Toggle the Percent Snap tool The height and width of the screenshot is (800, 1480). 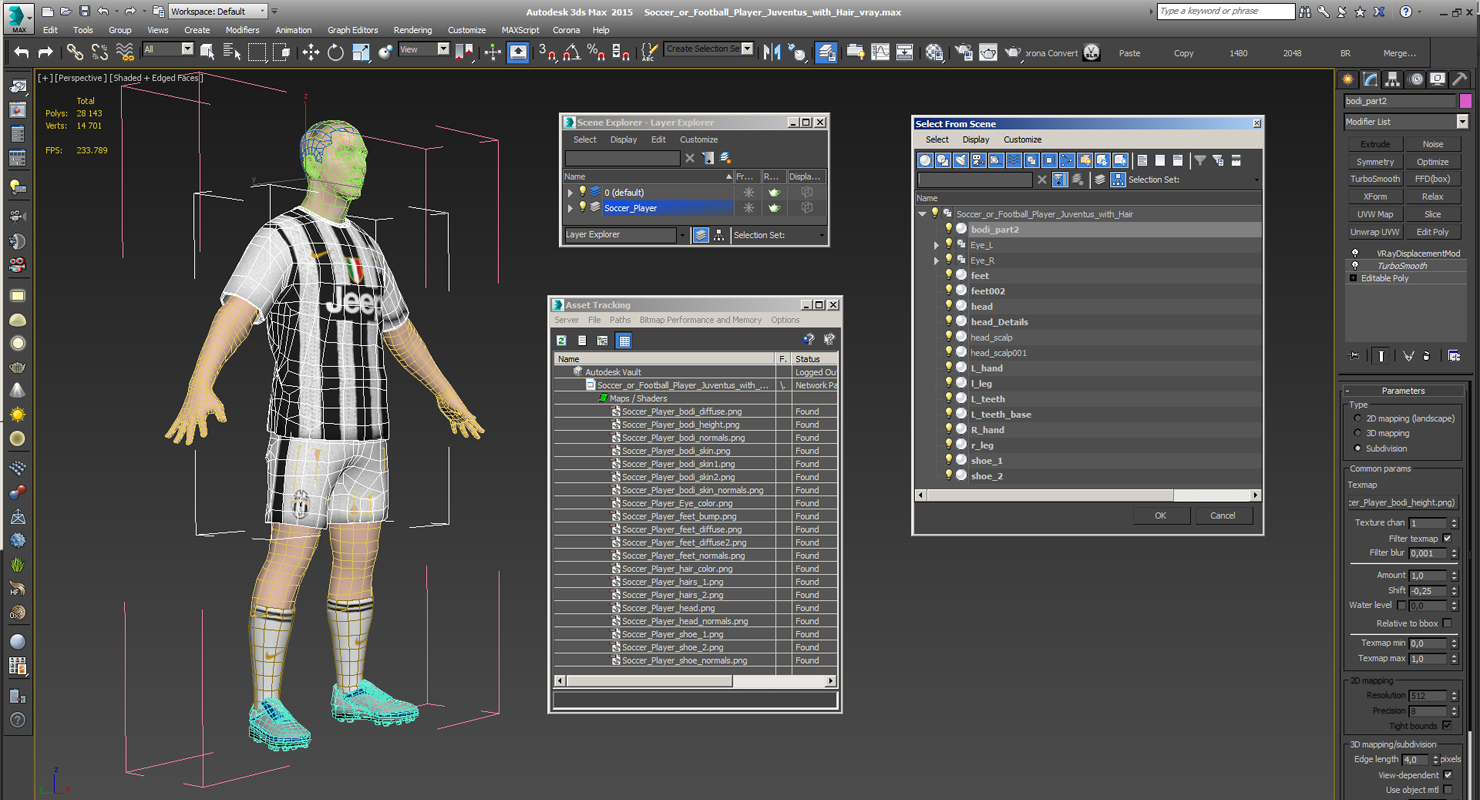click(596, 52)
